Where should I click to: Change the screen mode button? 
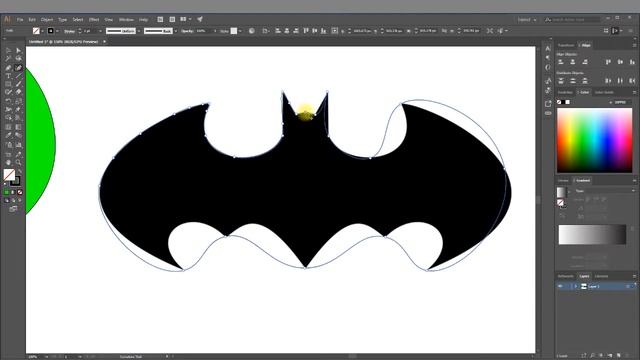(x=13, y=209)
